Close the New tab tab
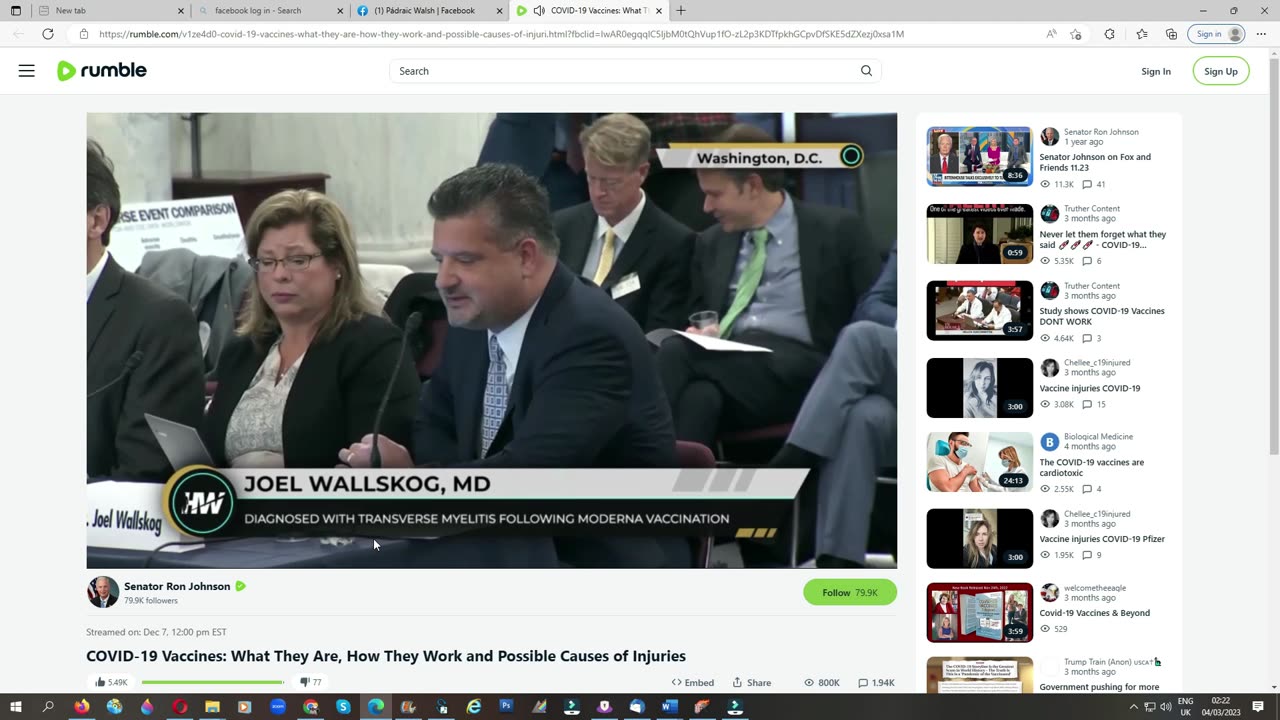Screen dimensions: 1280x720 (x=181, y=11)
